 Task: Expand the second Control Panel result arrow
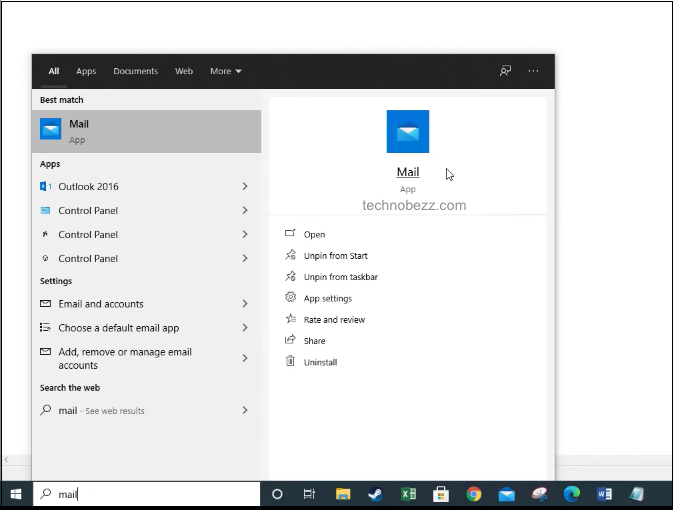click(x=245, y=234)
